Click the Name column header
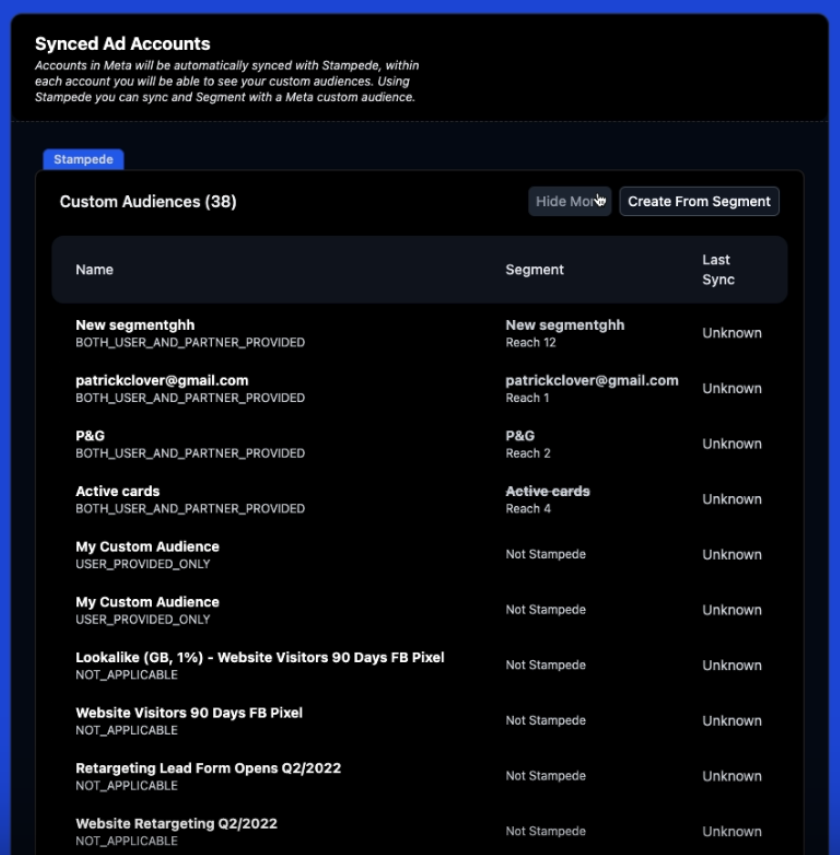Screen dimensions: 840x855 pos(94,270)
